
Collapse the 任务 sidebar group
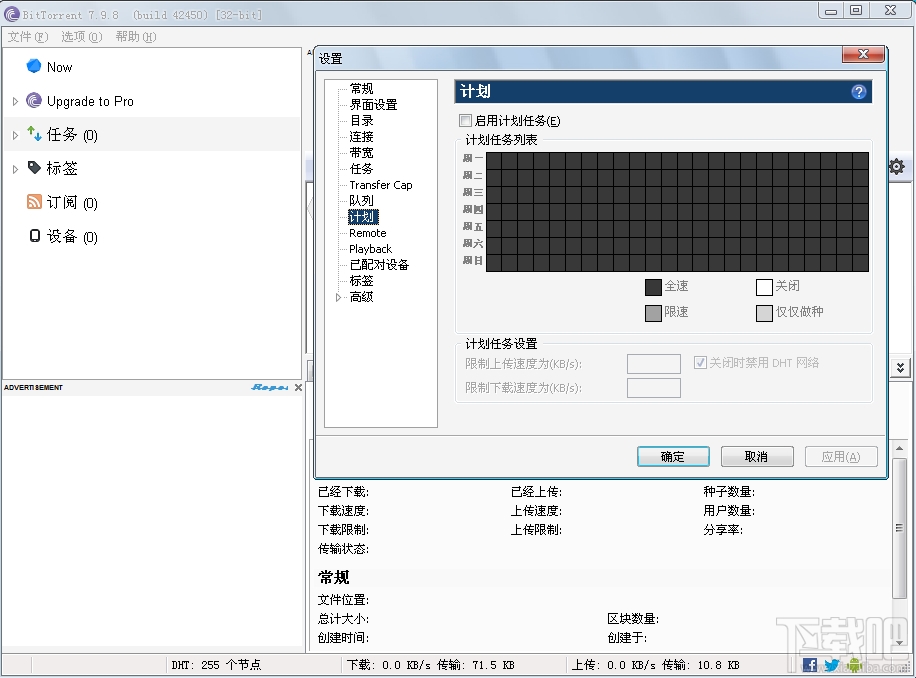(x=16, y=134)
